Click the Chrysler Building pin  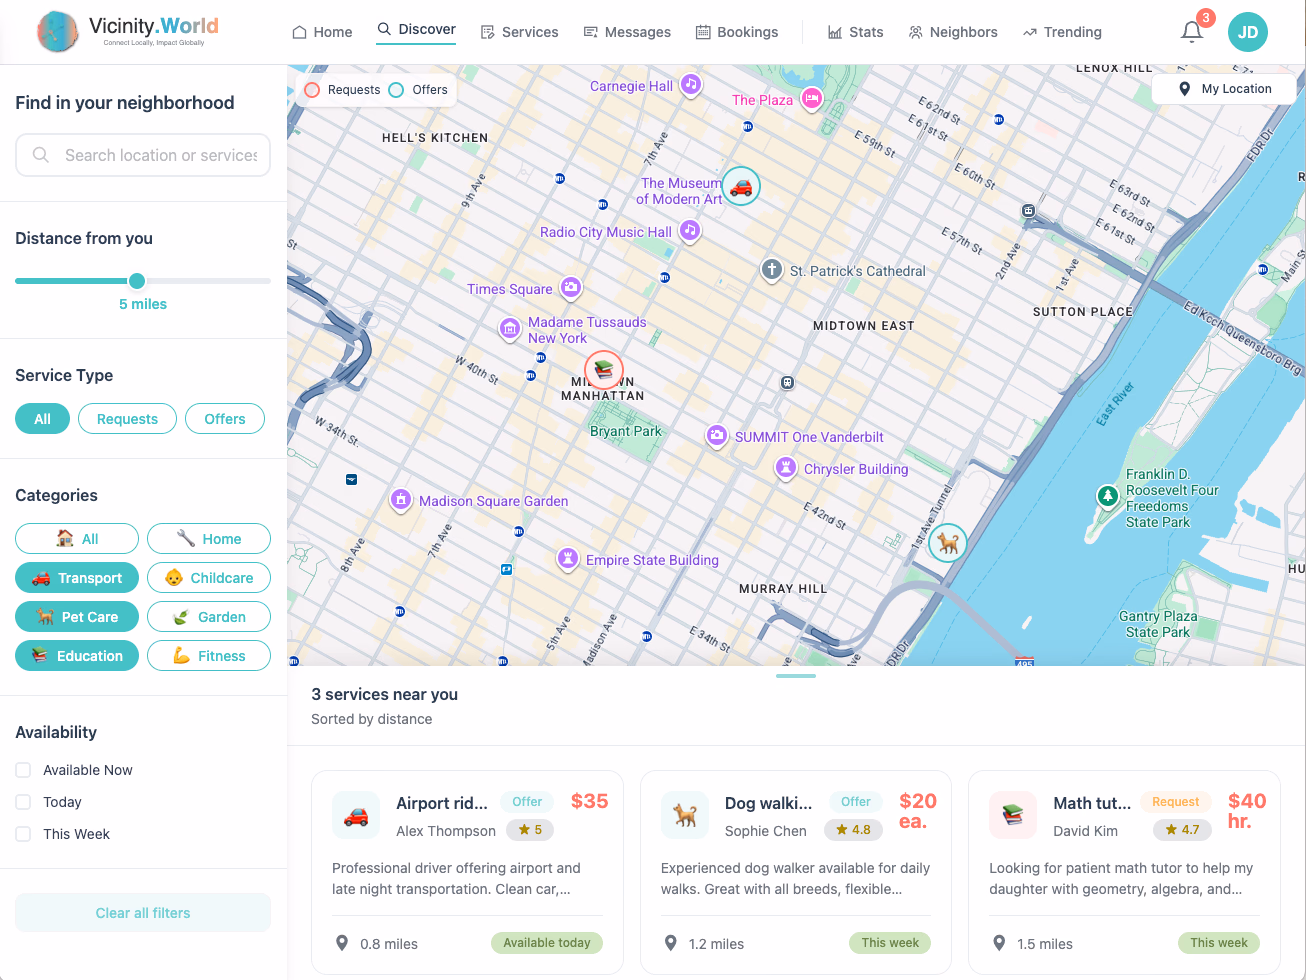[x=786, y=468]
